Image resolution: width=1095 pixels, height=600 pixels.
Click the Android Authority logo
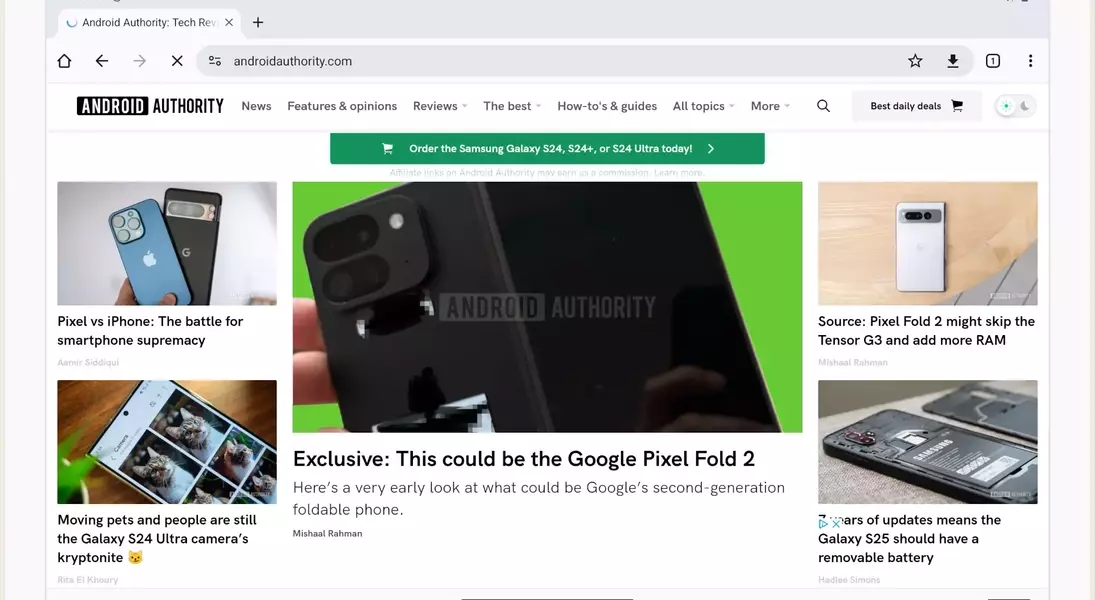coord(150,106)
